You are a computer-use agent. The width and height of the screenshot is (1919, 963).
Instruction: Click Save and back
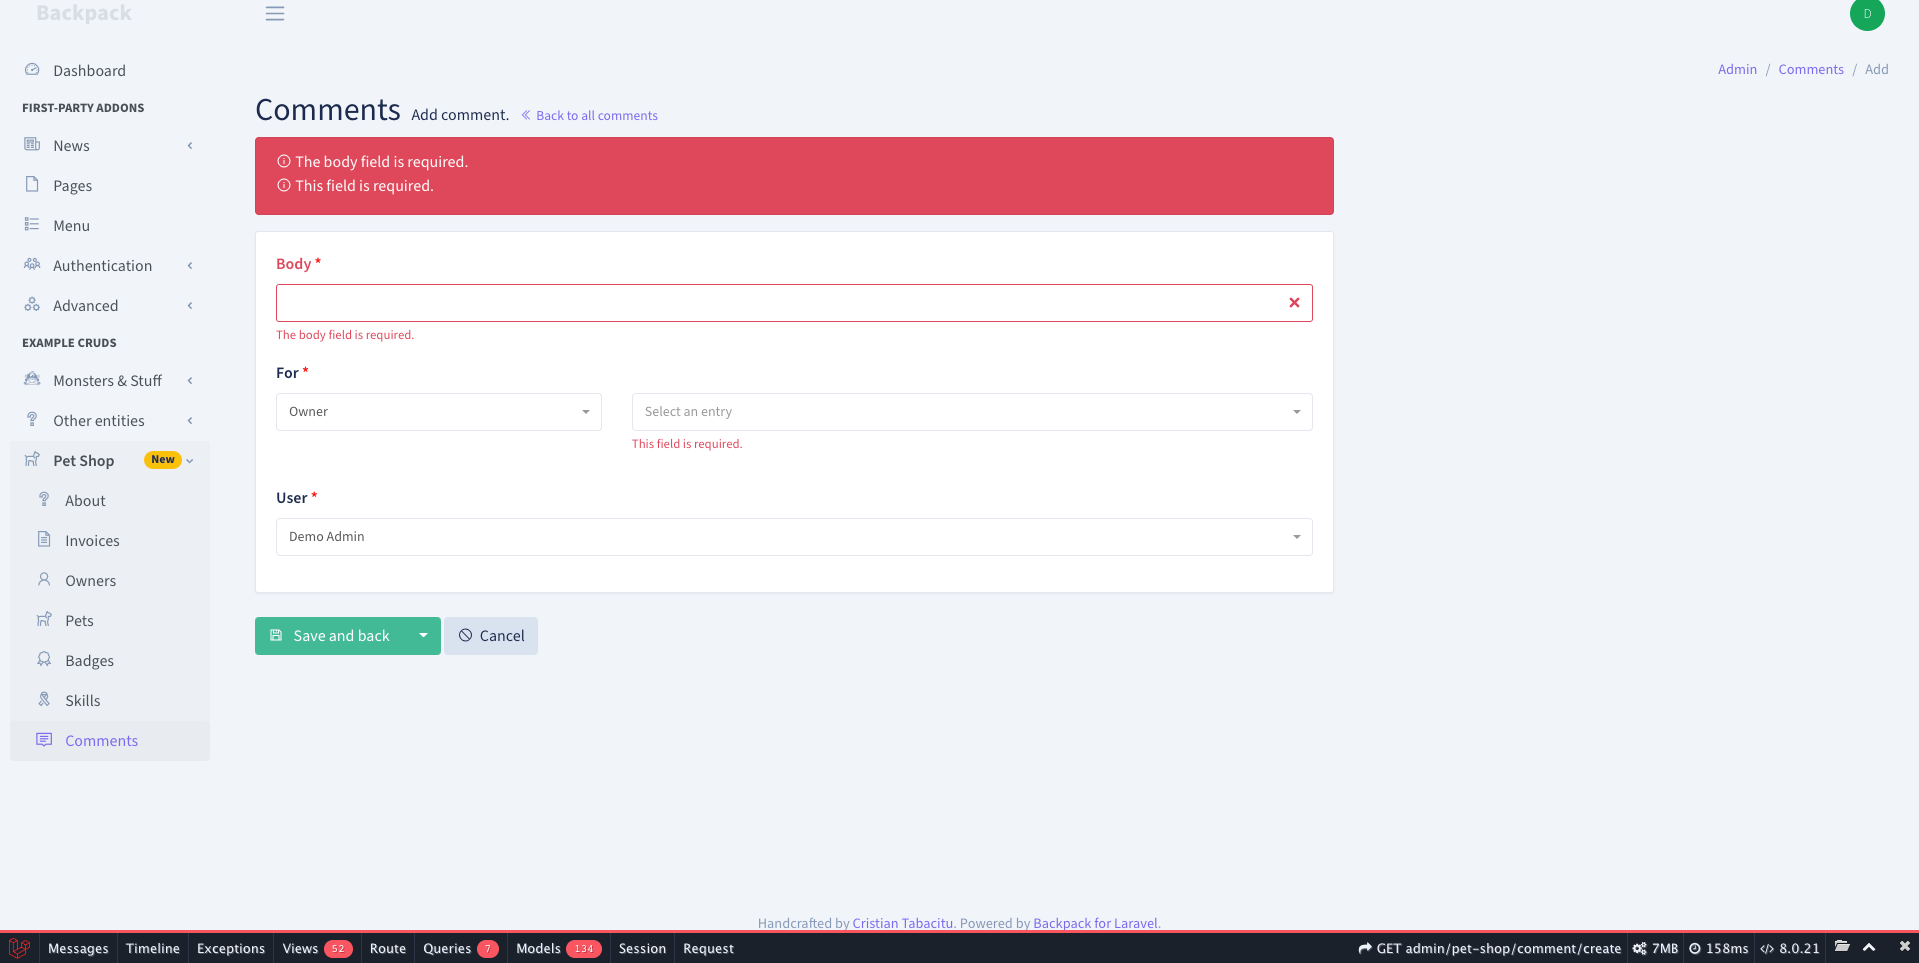click(x=332, y=635)
